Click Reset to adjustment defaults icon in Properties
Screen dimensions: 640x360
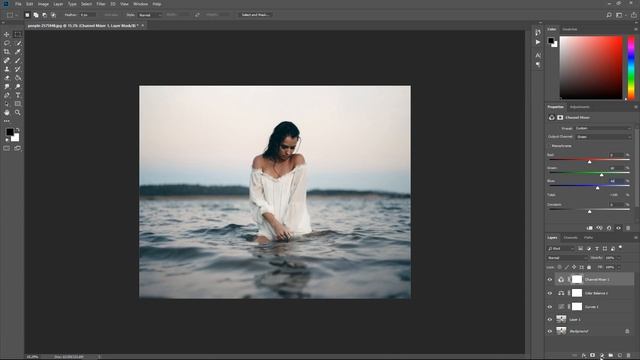[609, 228]
